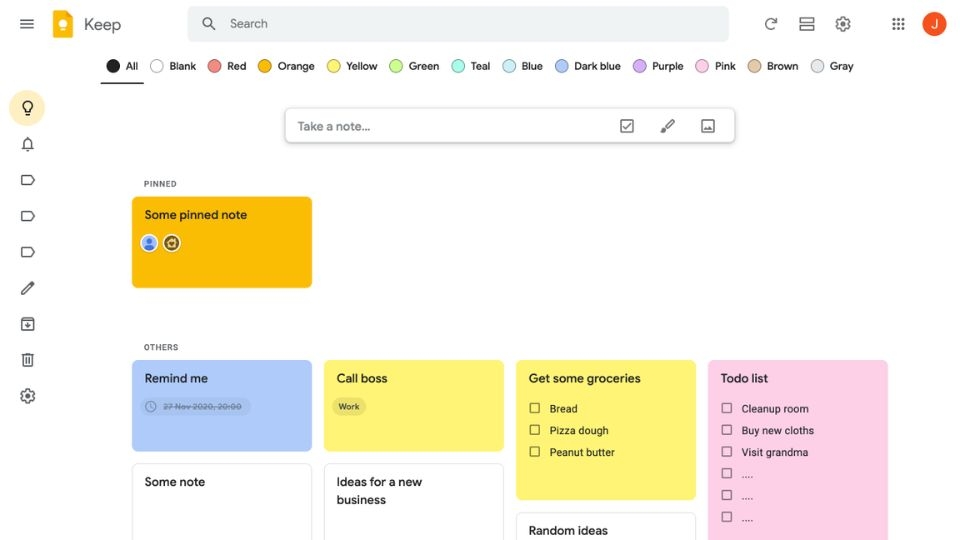Screen dimensions: 960x540
Task: Check the Buy new cloths item
Action: [727, 430]
